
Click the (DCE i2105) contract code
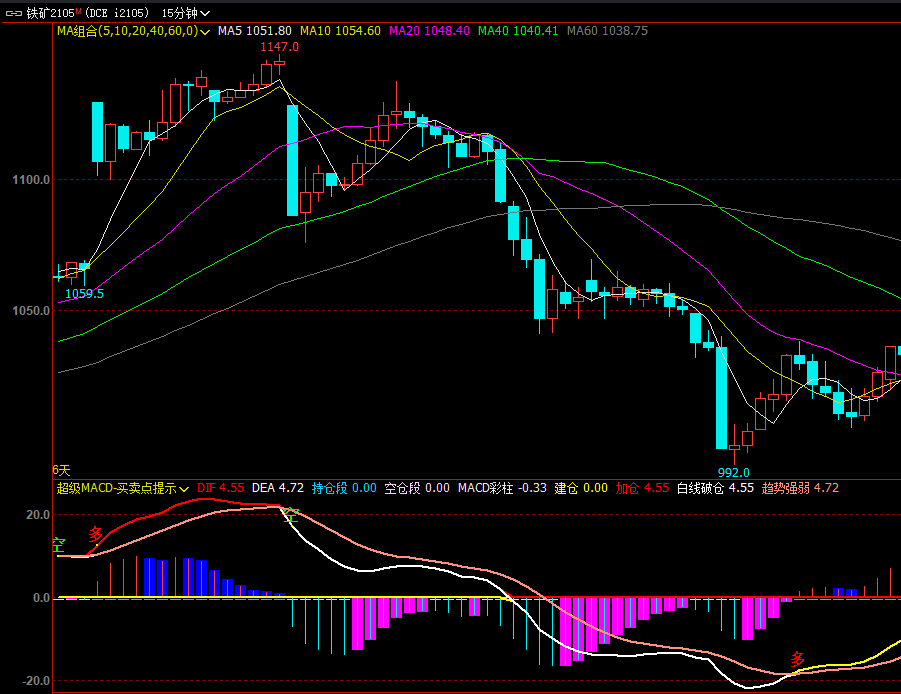pos(117,13)
